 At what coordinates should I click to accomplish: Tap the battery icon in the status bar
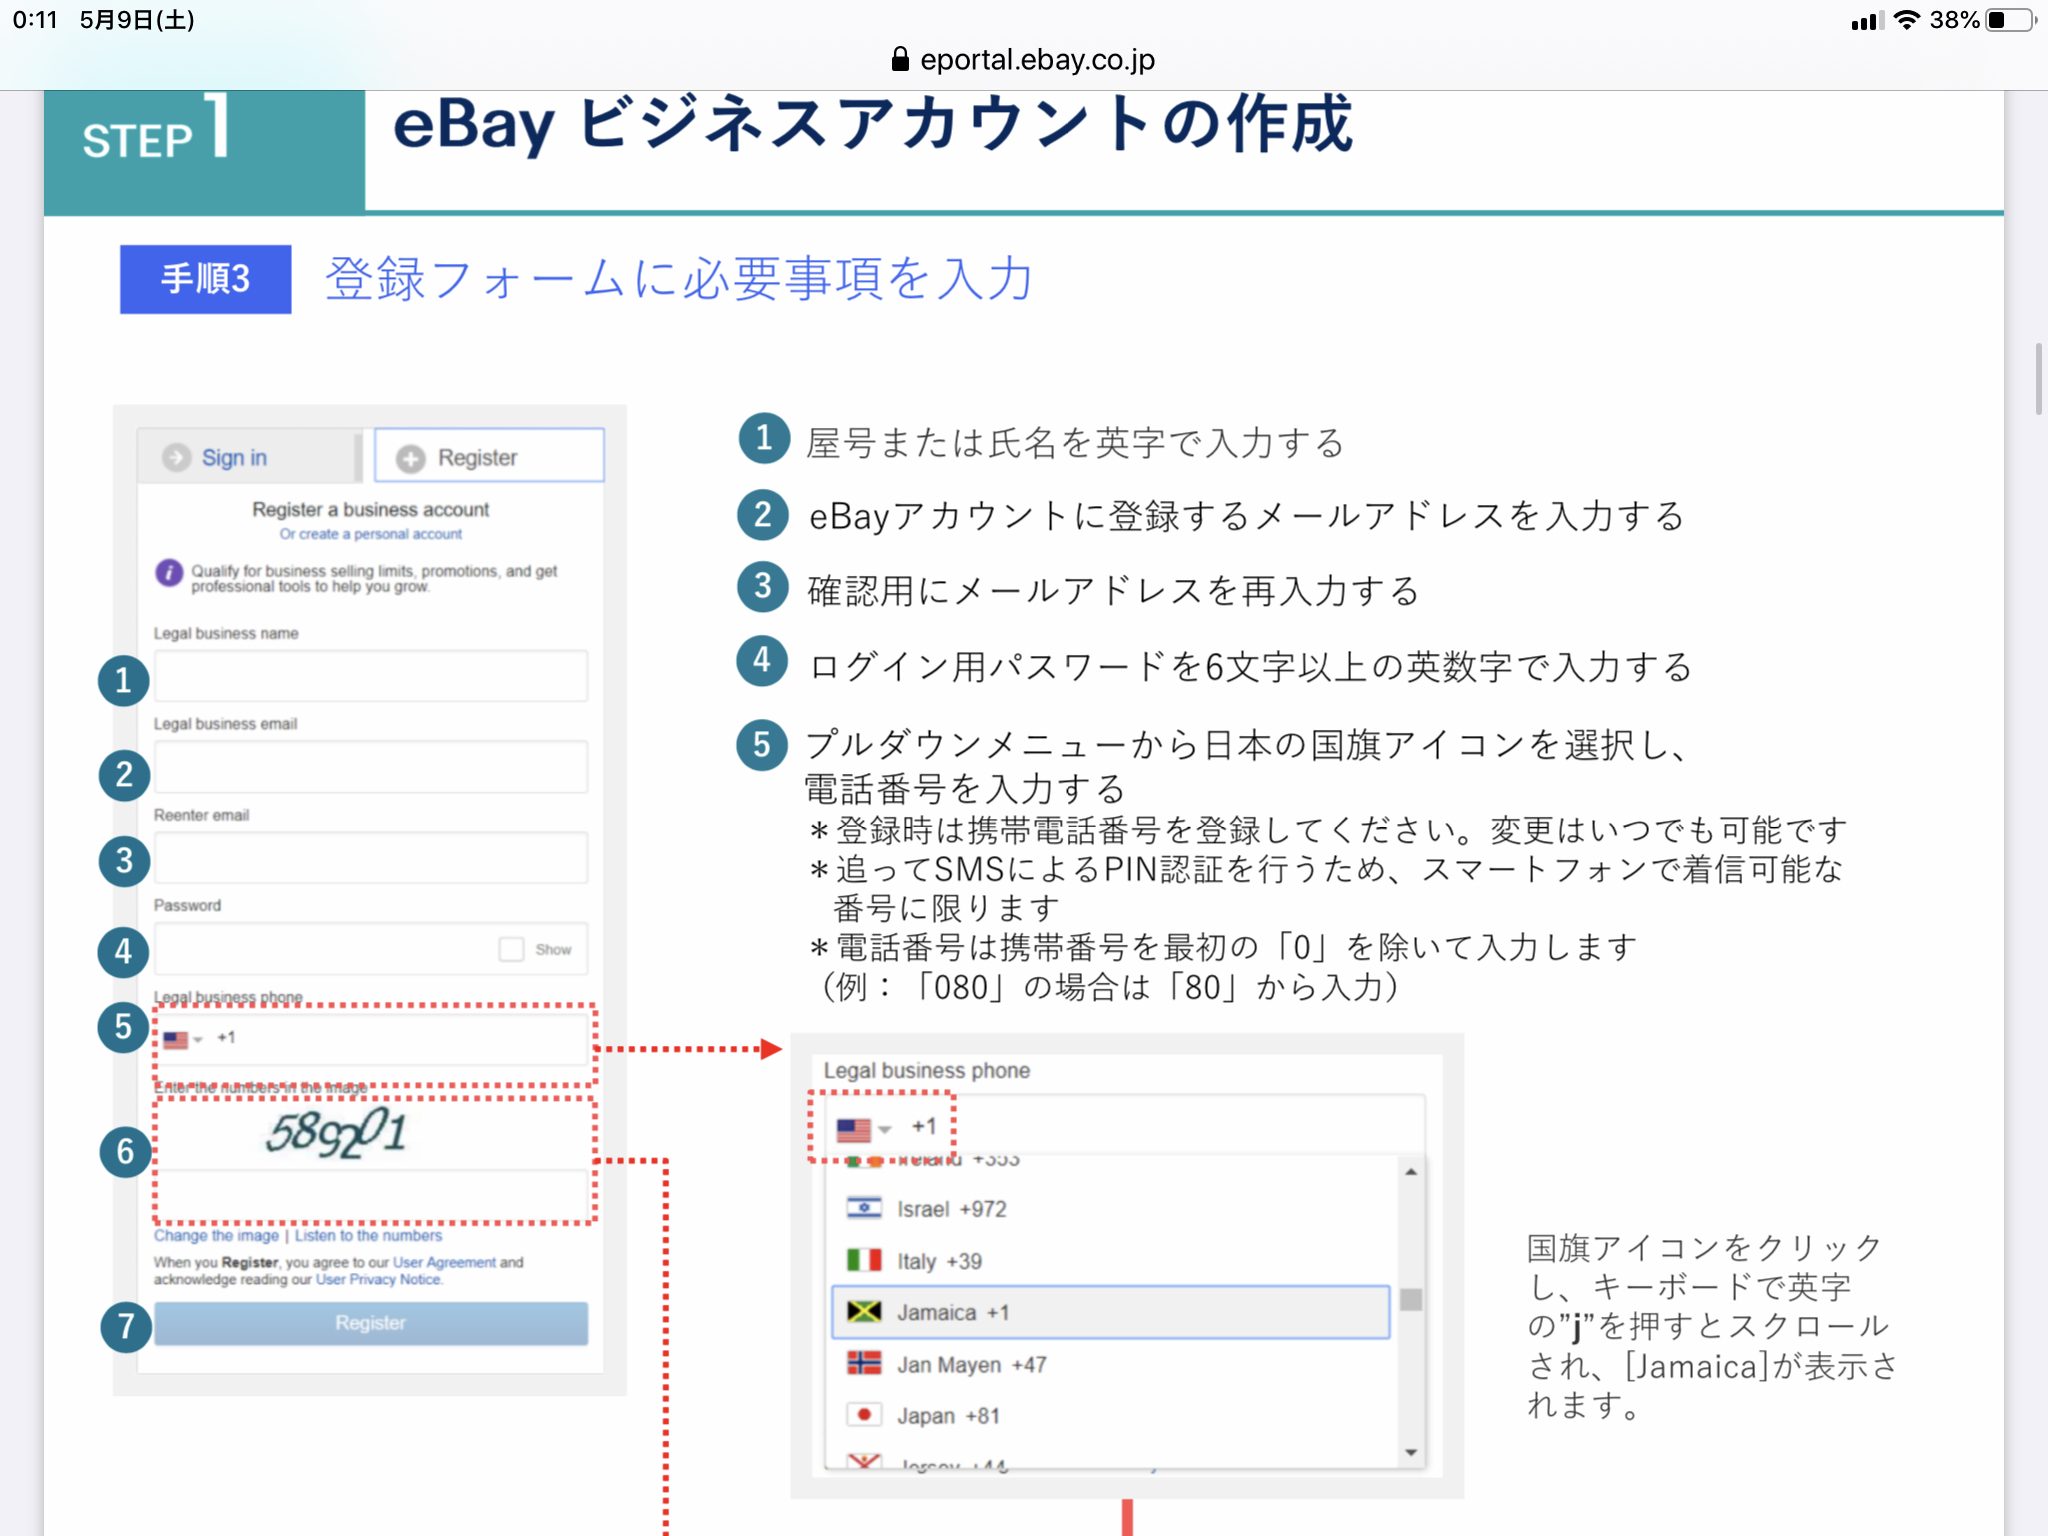(2011, 20)
